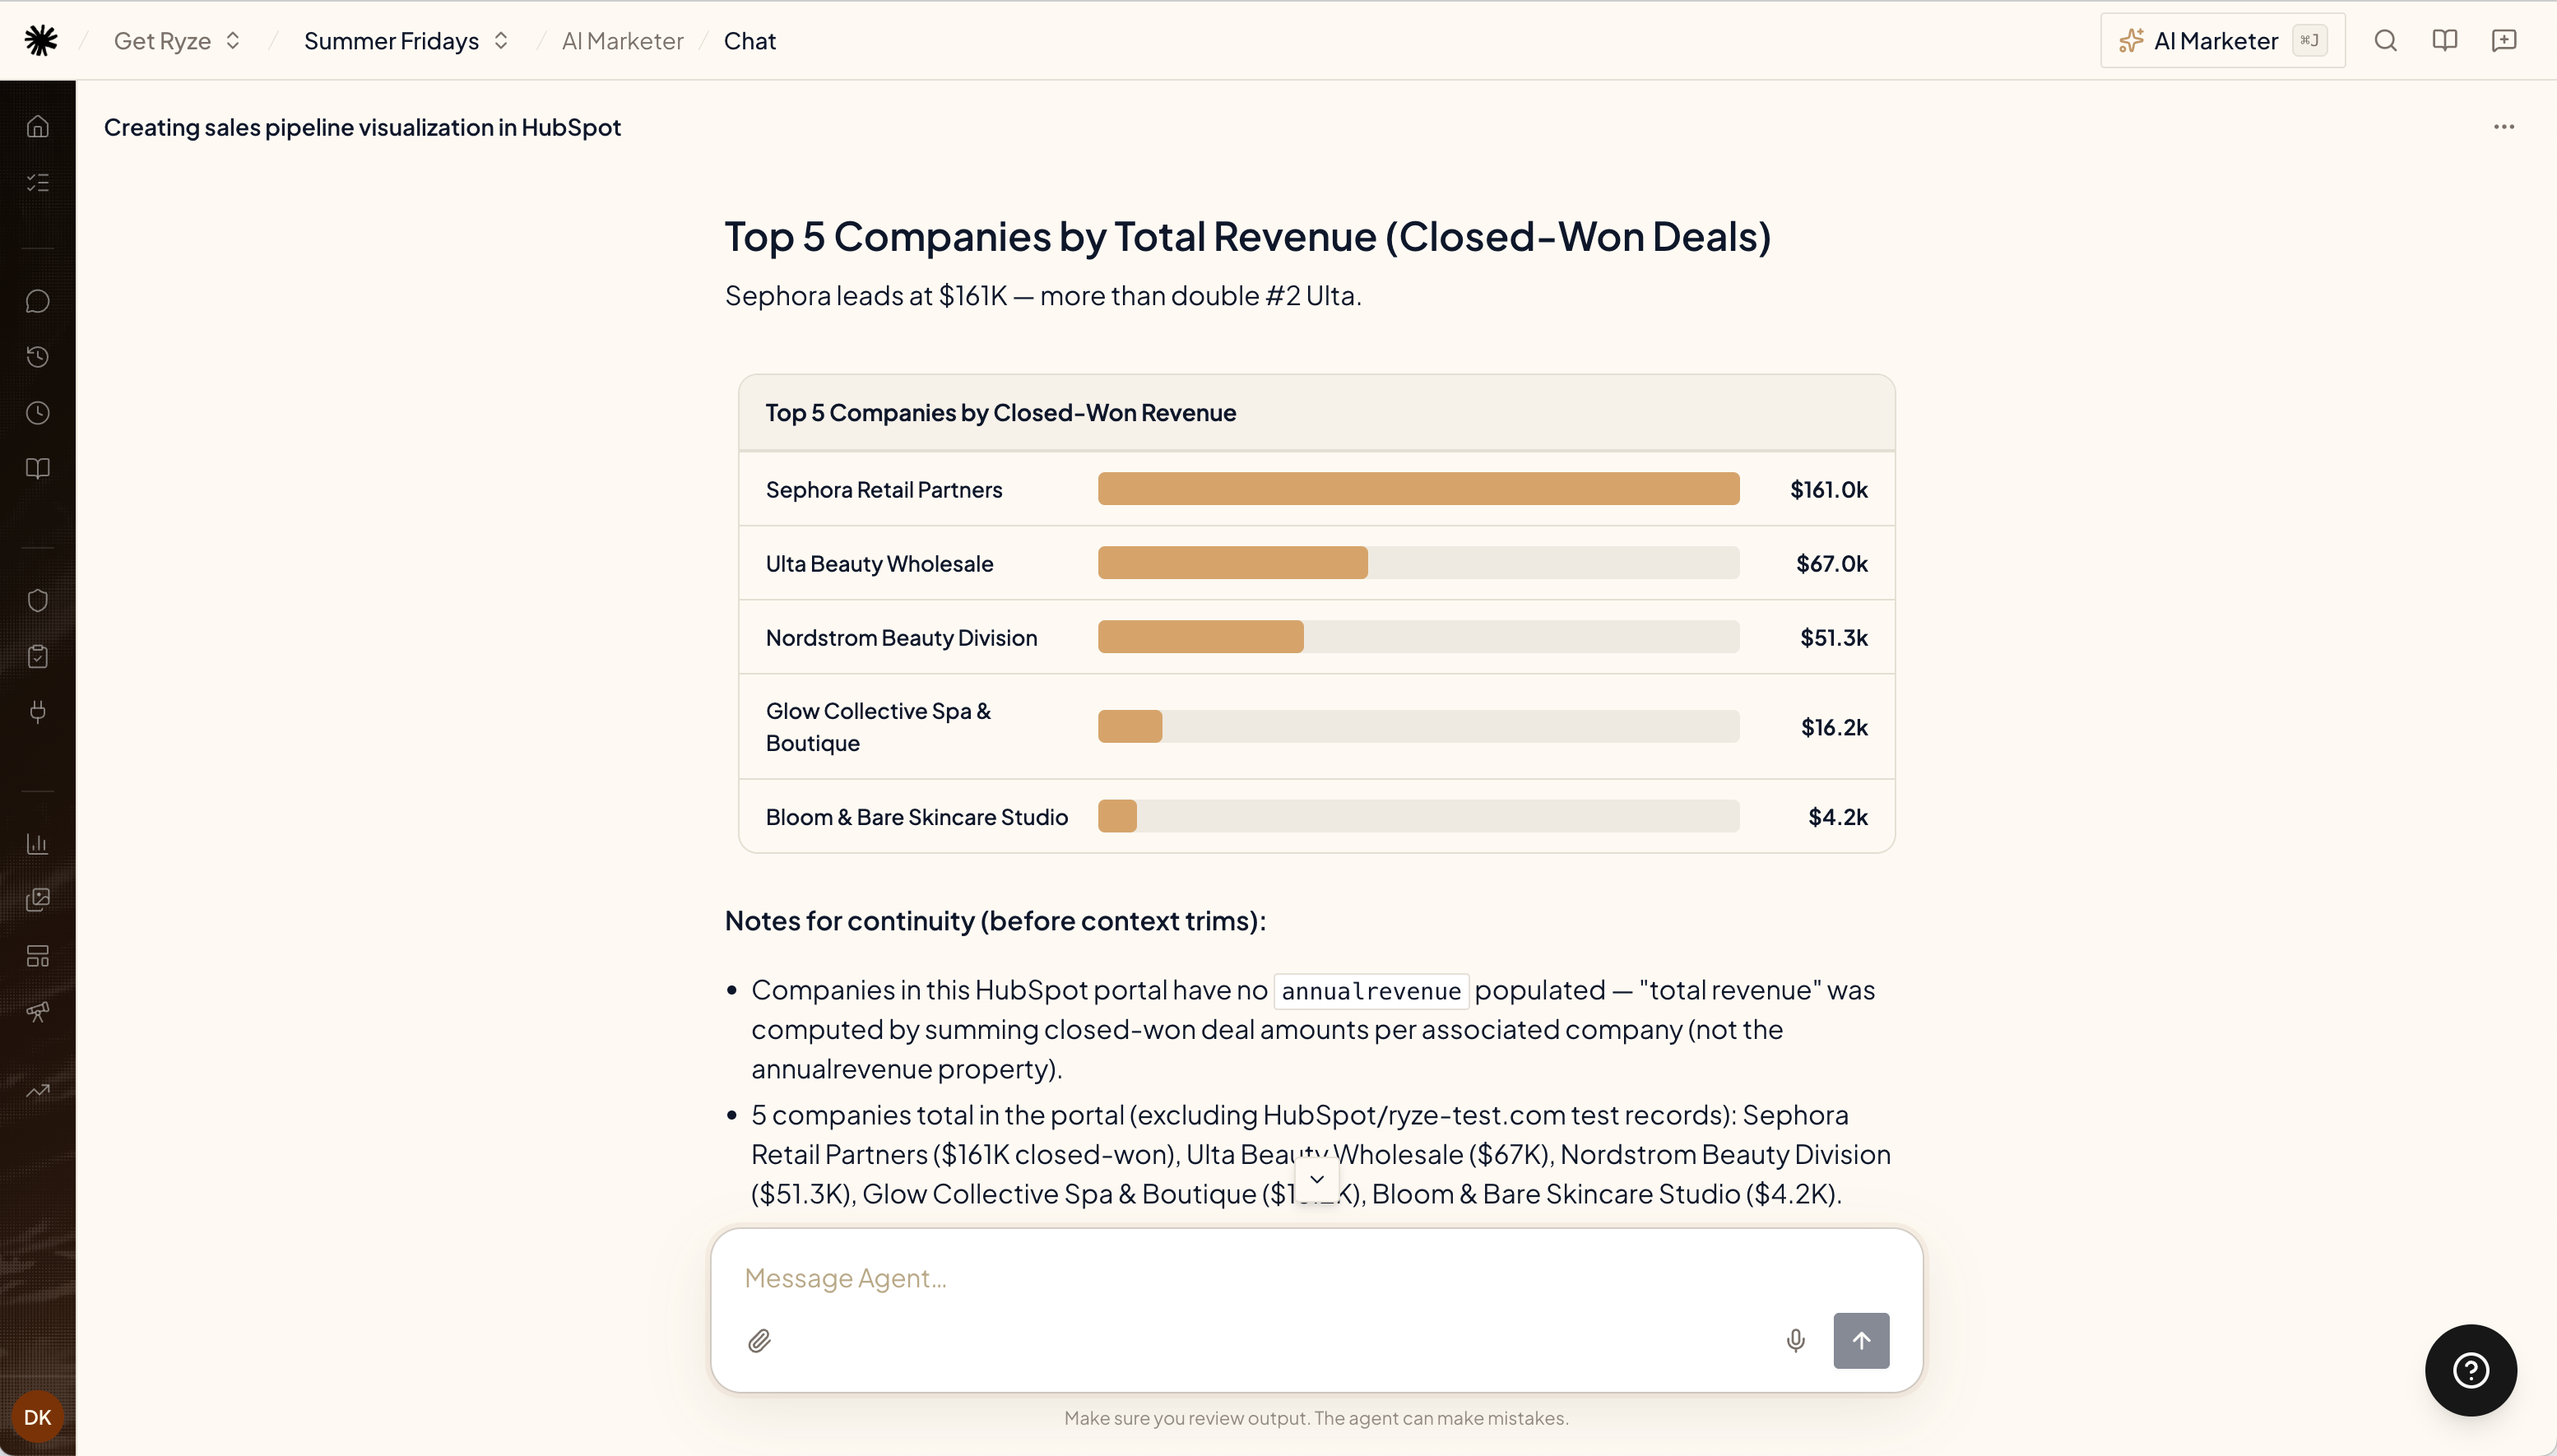Screen dimensions: 2557x1456
Task: Click the scroll-to-bottom chevron button
Action: tap(1317, 1180)
